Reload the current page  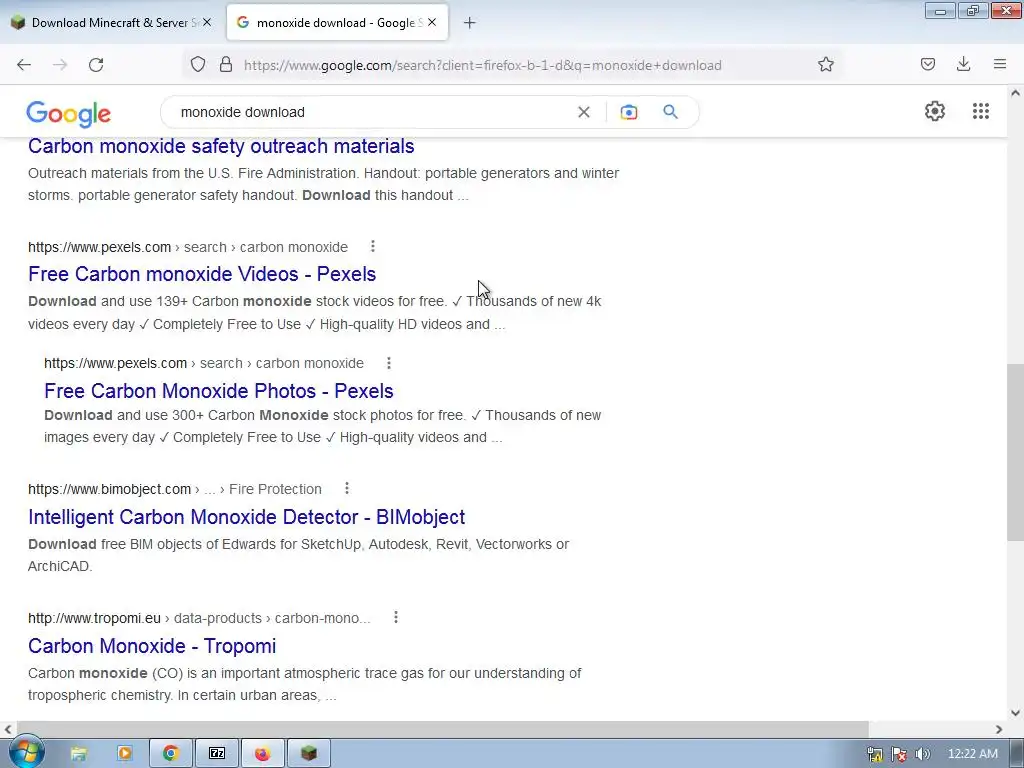96,65
